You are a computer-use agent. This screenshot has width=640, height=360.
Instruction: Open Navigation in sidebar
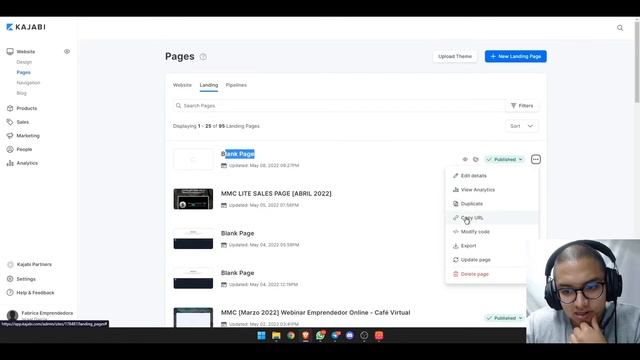click(x=28, y=82)
